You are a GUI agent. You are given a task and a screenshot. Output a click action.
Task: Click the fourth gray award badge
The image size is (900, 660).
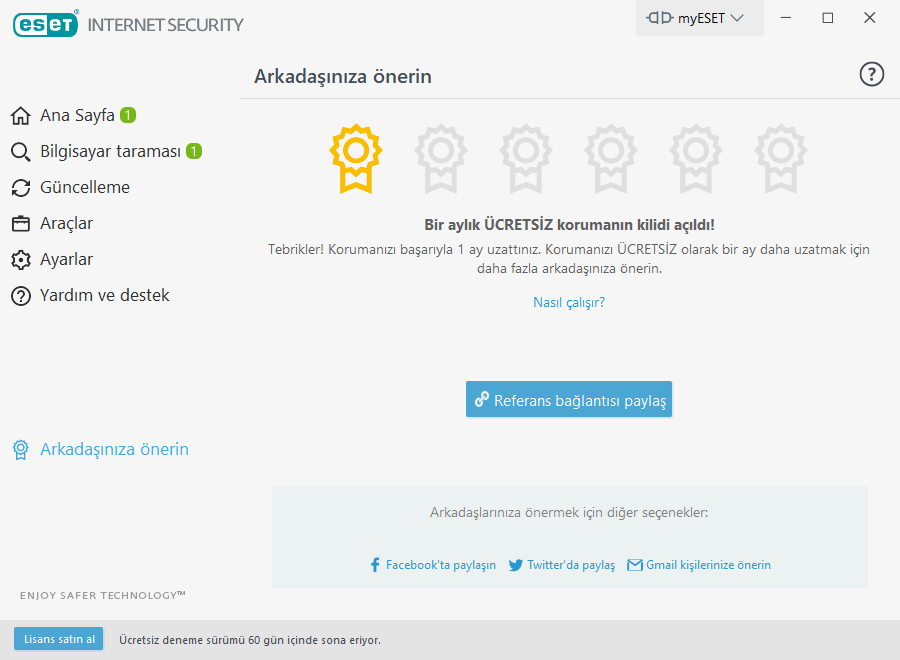click(x=611, y=158)
